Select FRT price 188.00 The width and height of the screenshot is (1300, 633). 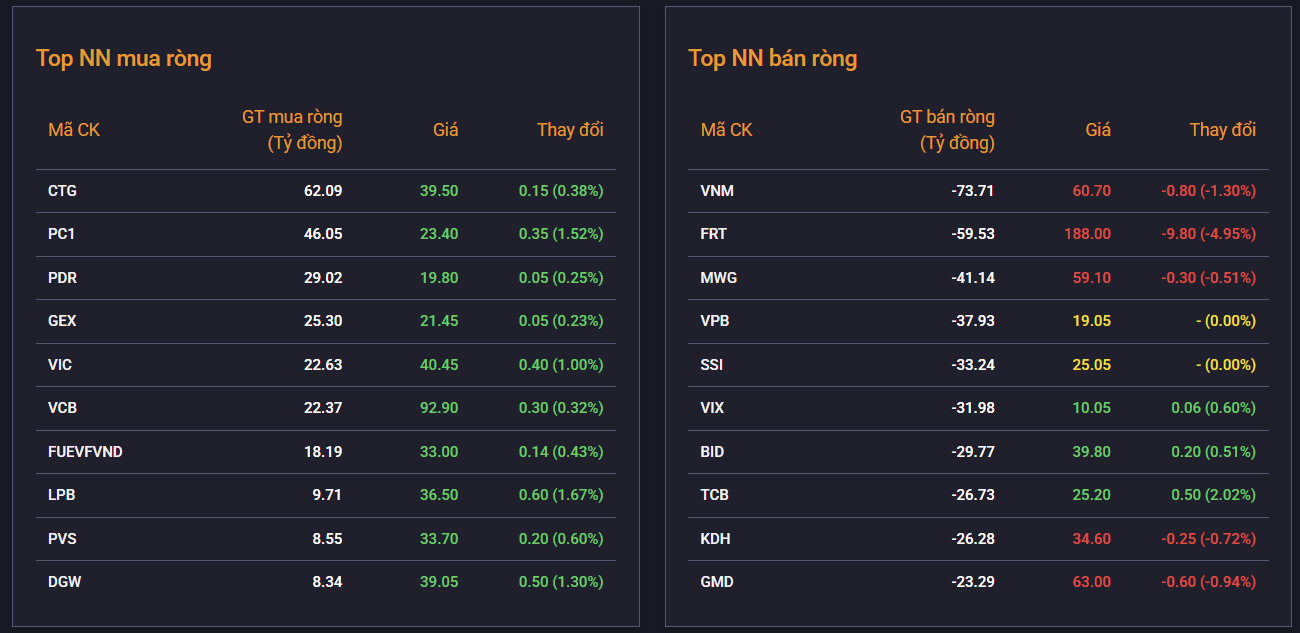(1088, 234)
